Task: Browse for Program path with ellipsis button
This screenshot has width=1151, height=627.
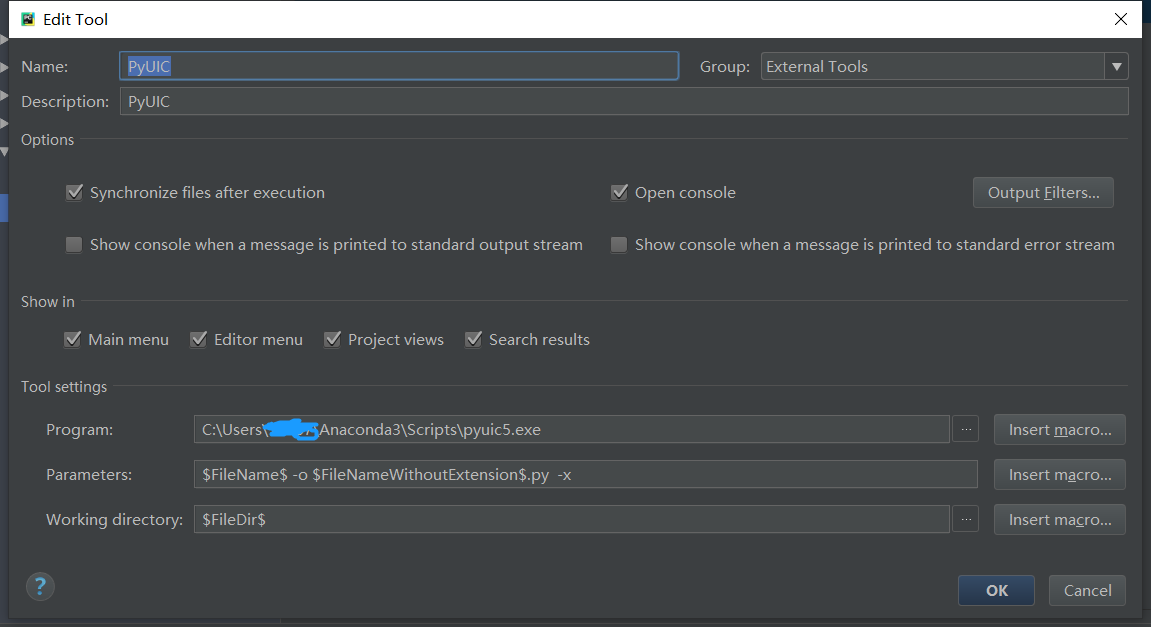Action: pyautogui.click(x=965, y=430)
